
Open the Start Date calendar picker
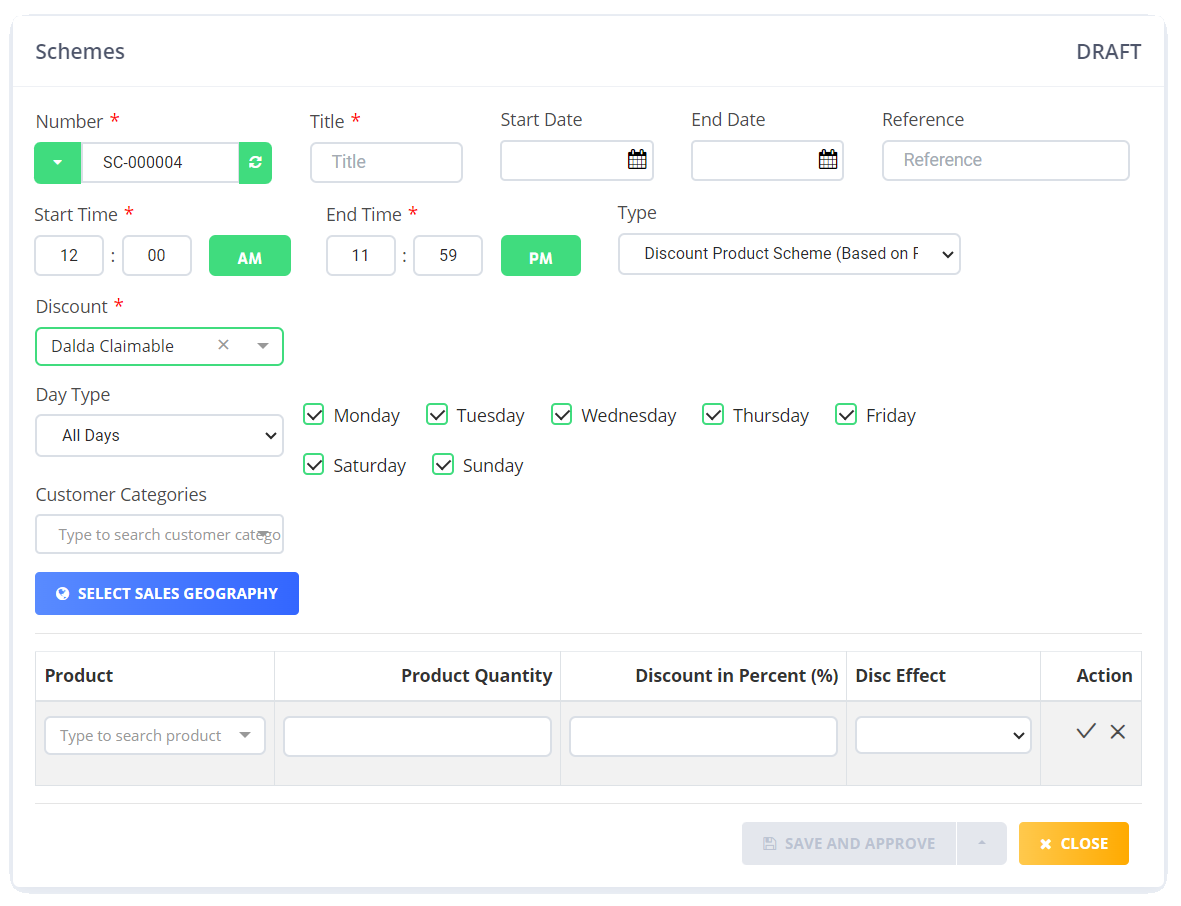[x=638, y=160]
